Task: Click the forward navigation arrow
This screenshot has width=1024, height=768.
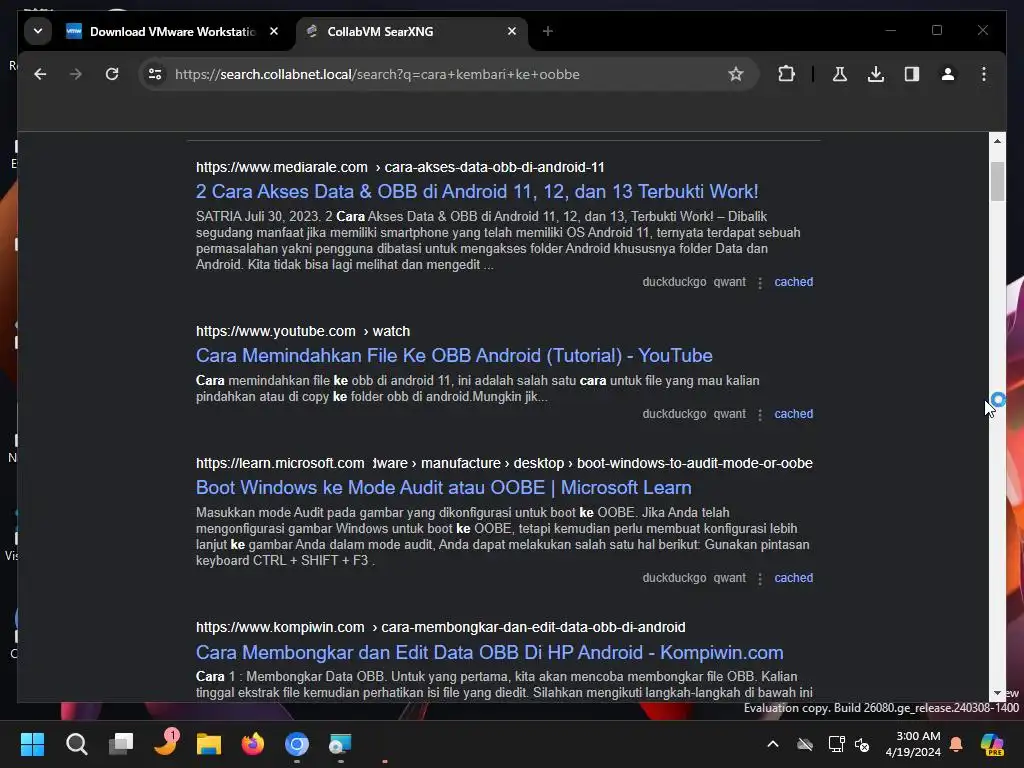Action: click(76, 74)
